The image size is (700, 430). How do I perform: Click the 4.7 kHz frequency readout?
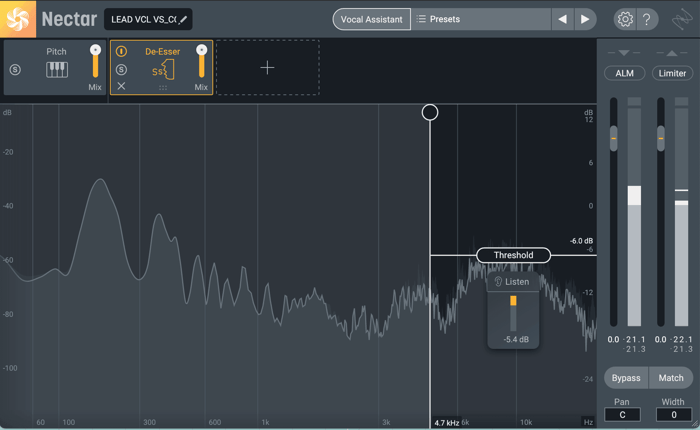[446, 423]
